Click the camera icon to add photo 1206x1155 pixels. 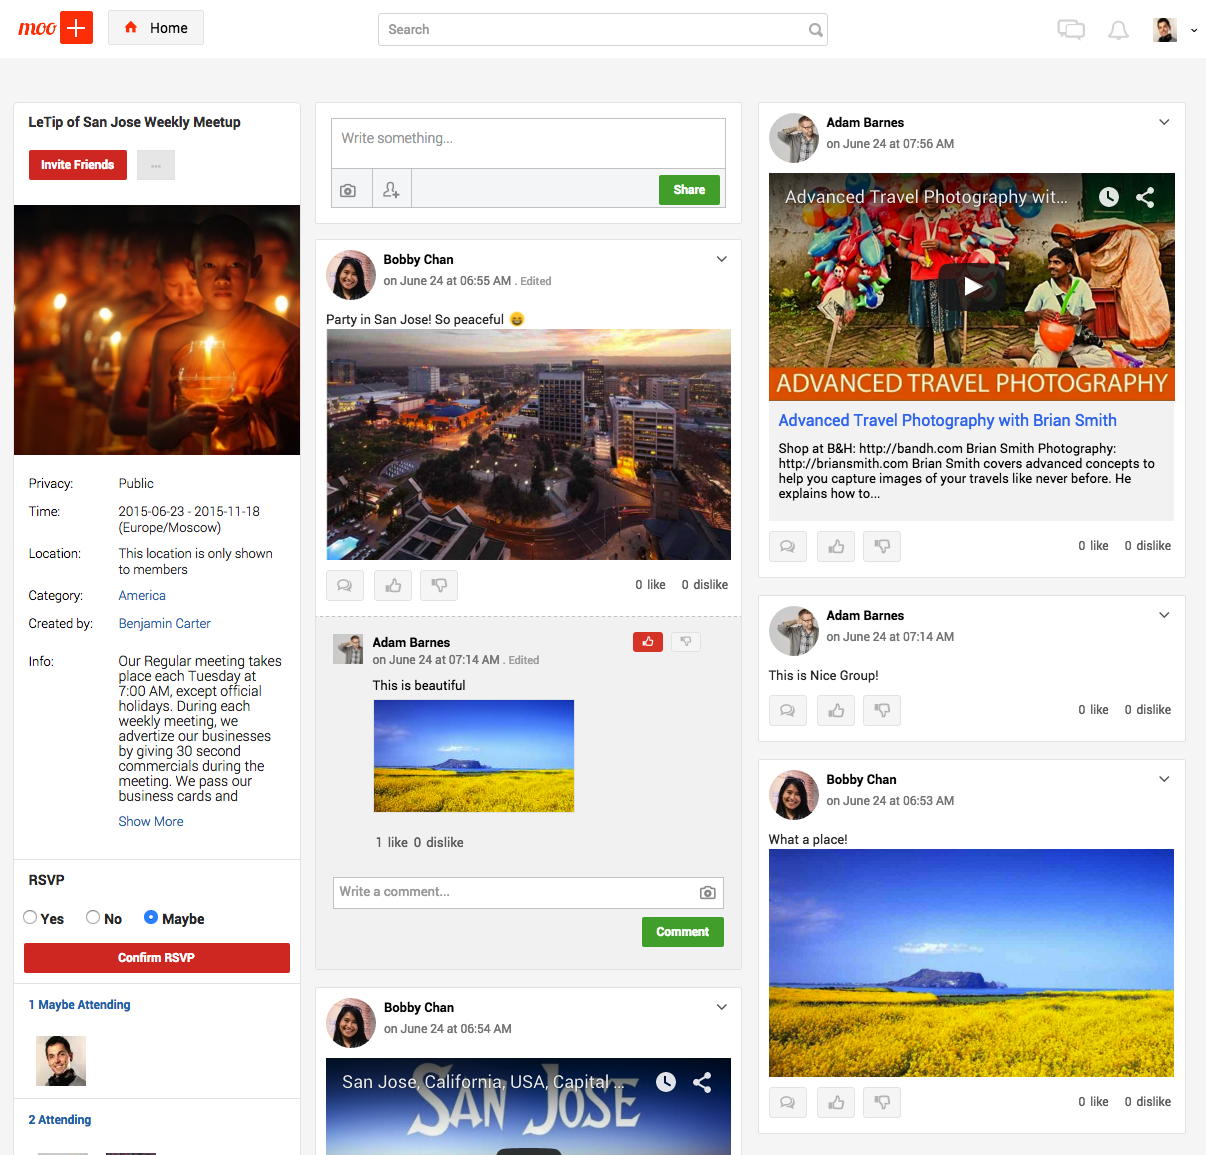[x=348, y=190]
